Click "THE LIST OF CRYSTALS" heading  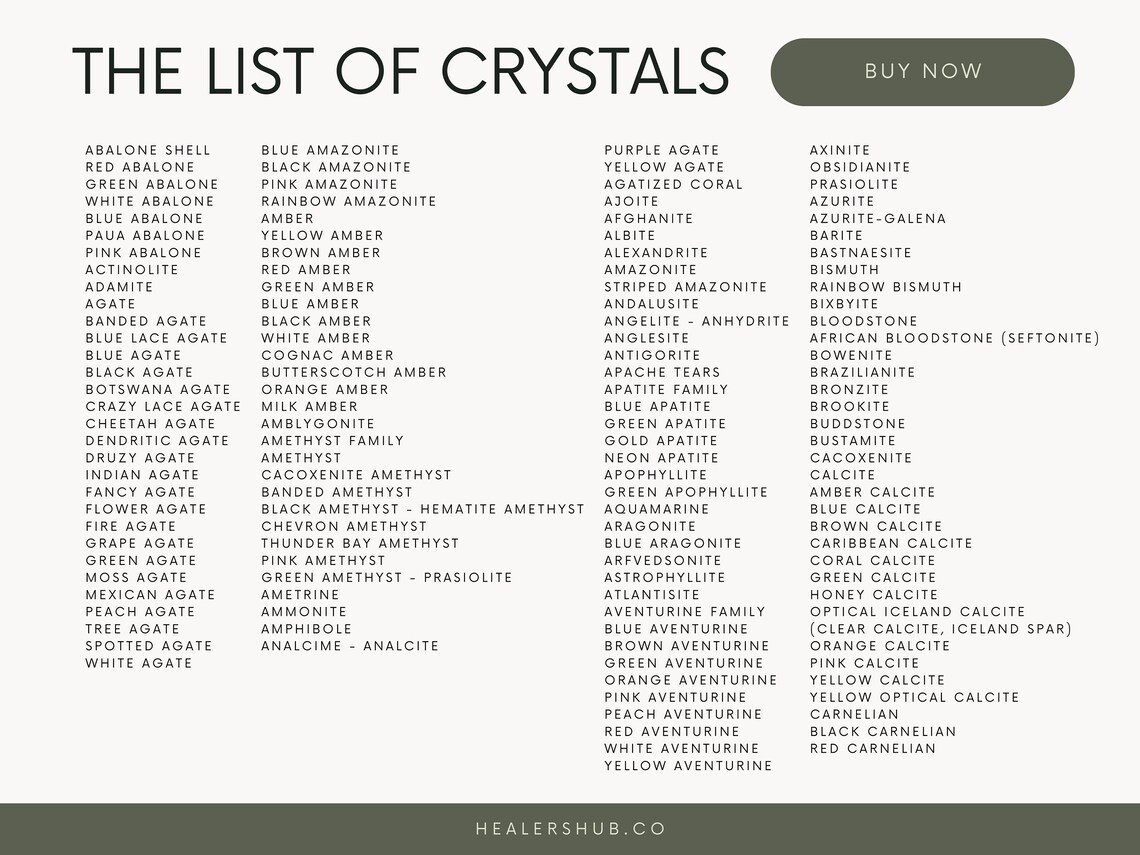point(401,70)
